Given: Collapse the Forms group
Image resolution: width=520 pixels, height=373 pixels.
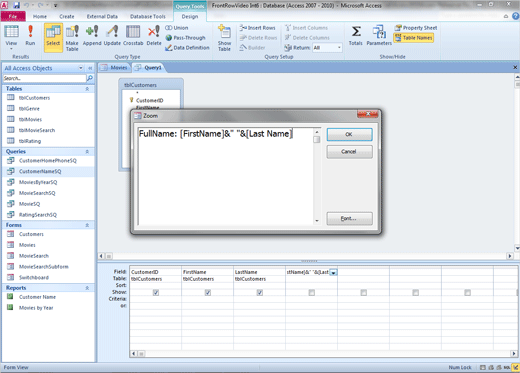Looking at the screenshot, I should click(87, 225).
